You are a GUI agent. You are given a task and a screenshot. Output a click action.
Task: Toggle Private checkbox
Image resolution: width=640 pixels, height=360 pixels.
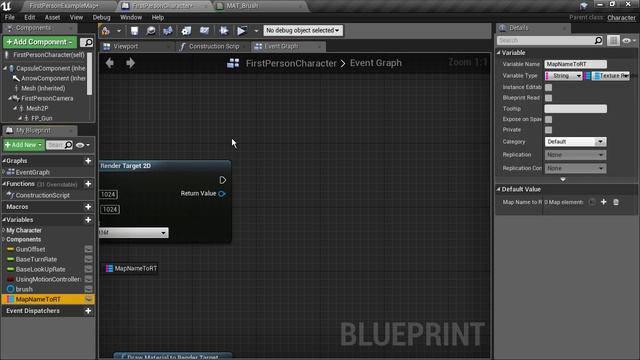point(549,130)
